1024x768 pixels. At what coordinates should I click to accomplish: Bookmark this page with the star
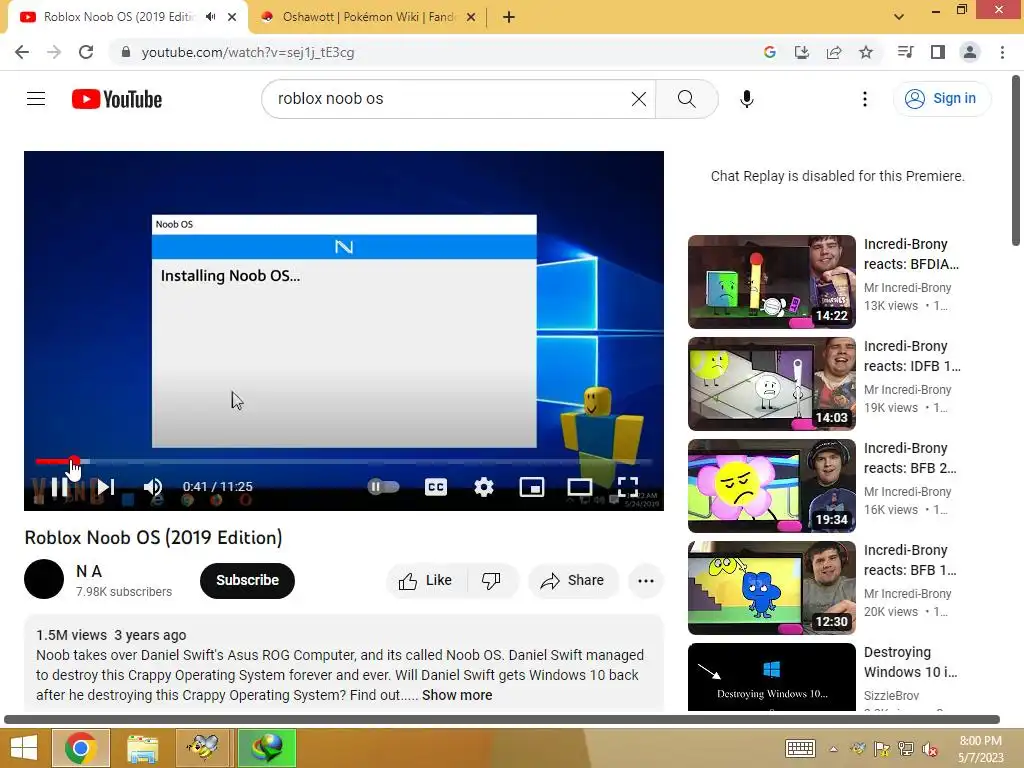pyautogui.click(x=866, y=52)
